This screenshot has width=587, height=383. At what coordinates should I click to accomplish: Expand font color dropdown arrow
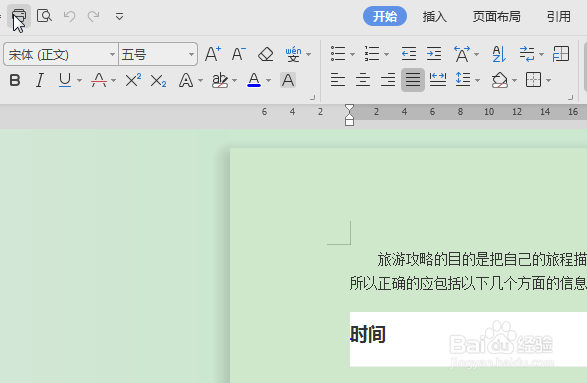pos(268,80)
